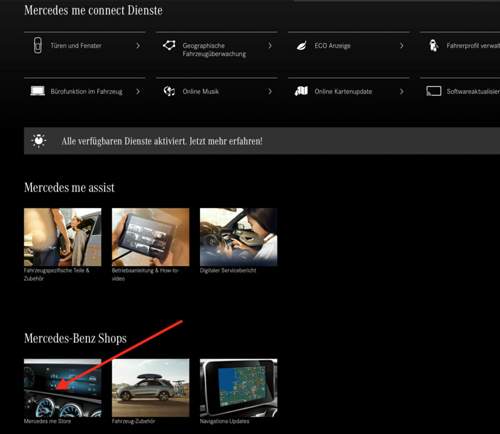This screenshot has width=500, height=434.
Task: Click the car doors icon for Türen und Fenster
Action: point(38,45)
